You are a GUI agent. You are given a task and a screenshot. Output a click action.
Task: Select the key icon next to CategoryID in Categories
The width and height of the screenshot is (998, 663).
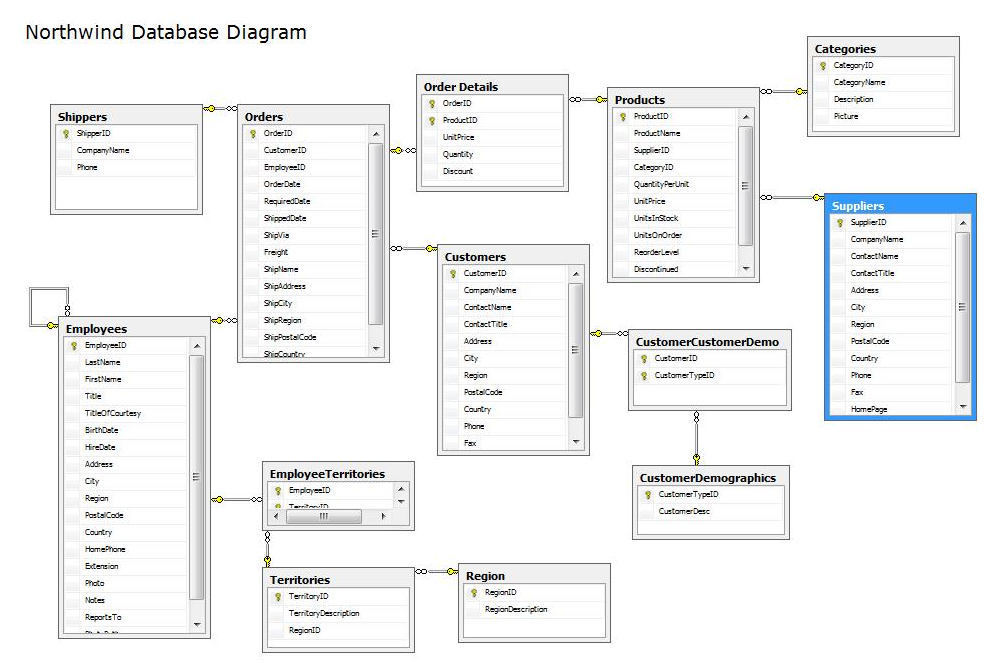823,66
